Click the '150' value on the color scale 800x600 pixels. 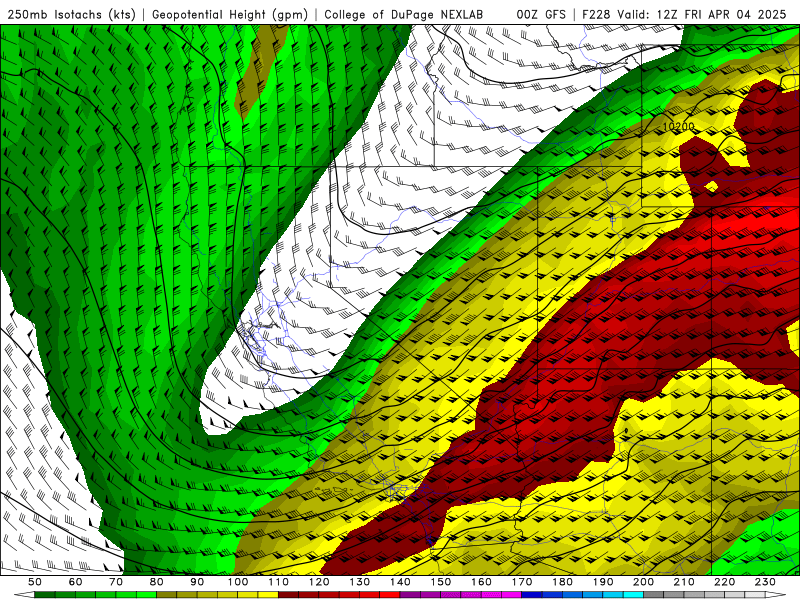pyautogui.click(x=440, y=582)
